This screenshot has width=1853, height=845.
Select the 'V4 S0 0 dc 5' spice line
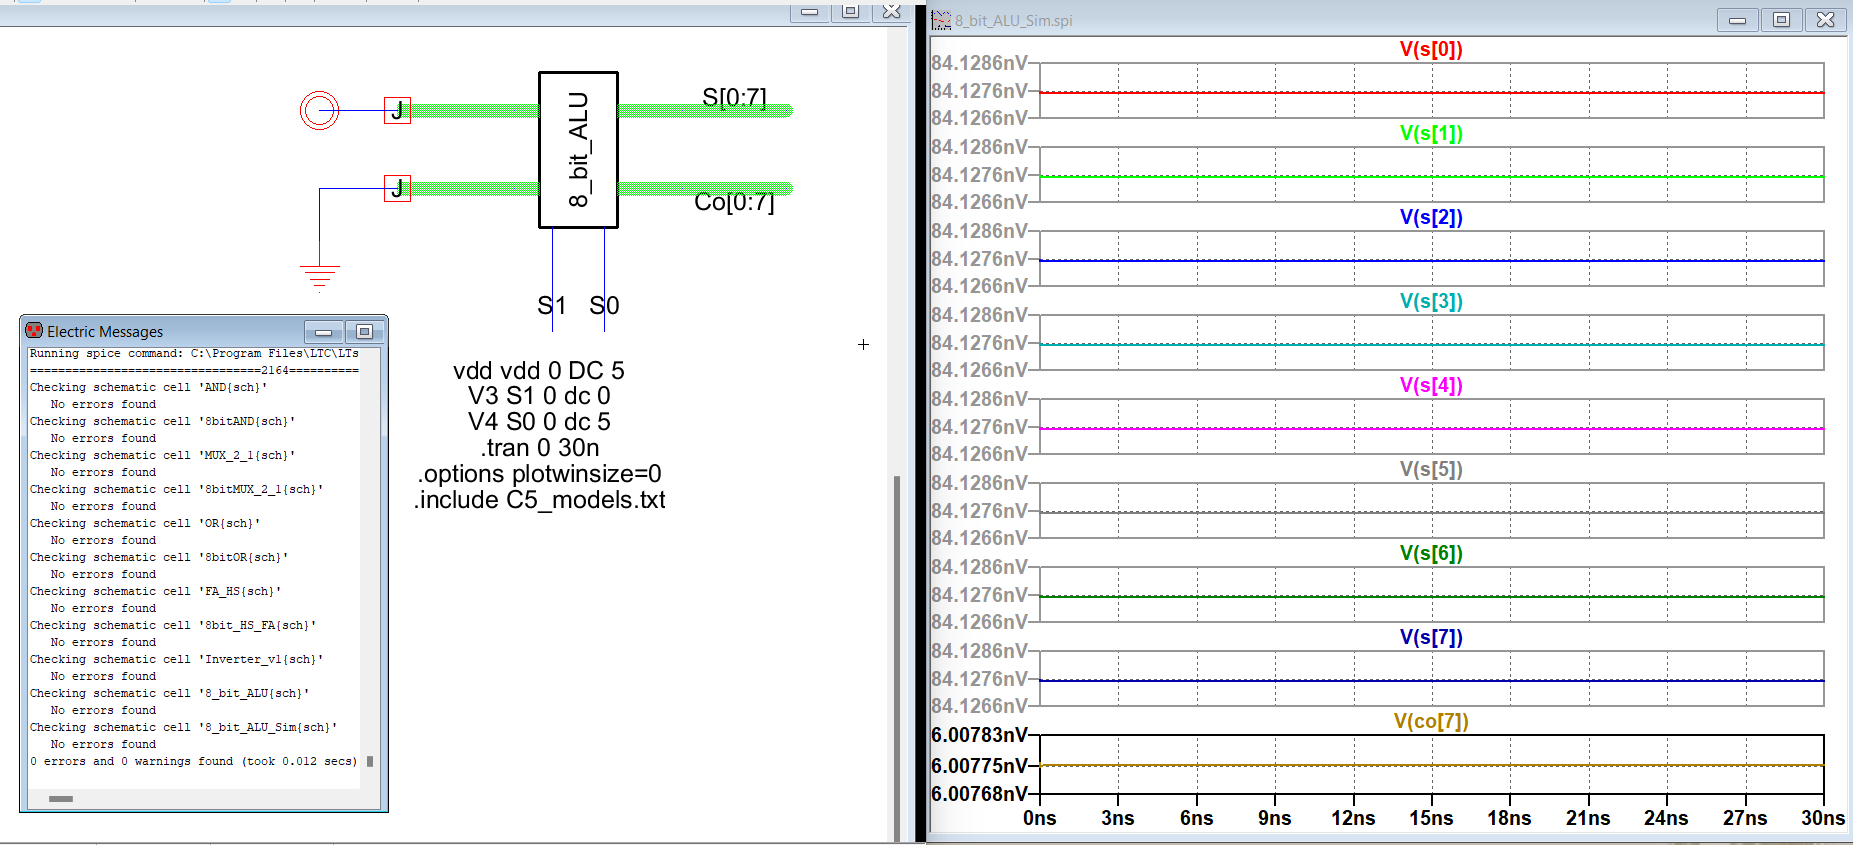539,422
